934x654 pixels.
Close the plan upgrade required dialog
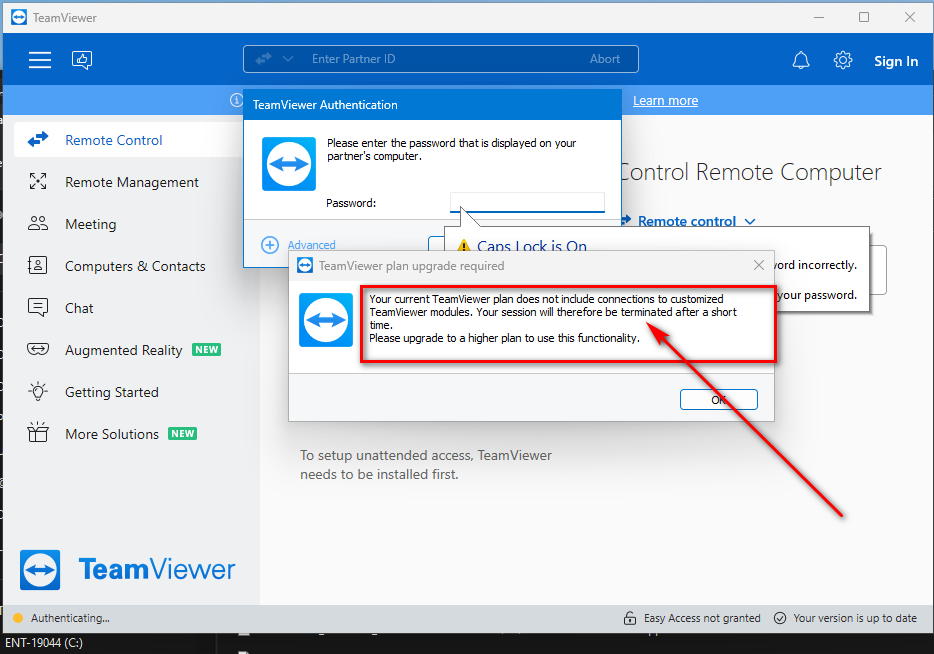coord(758,265)
